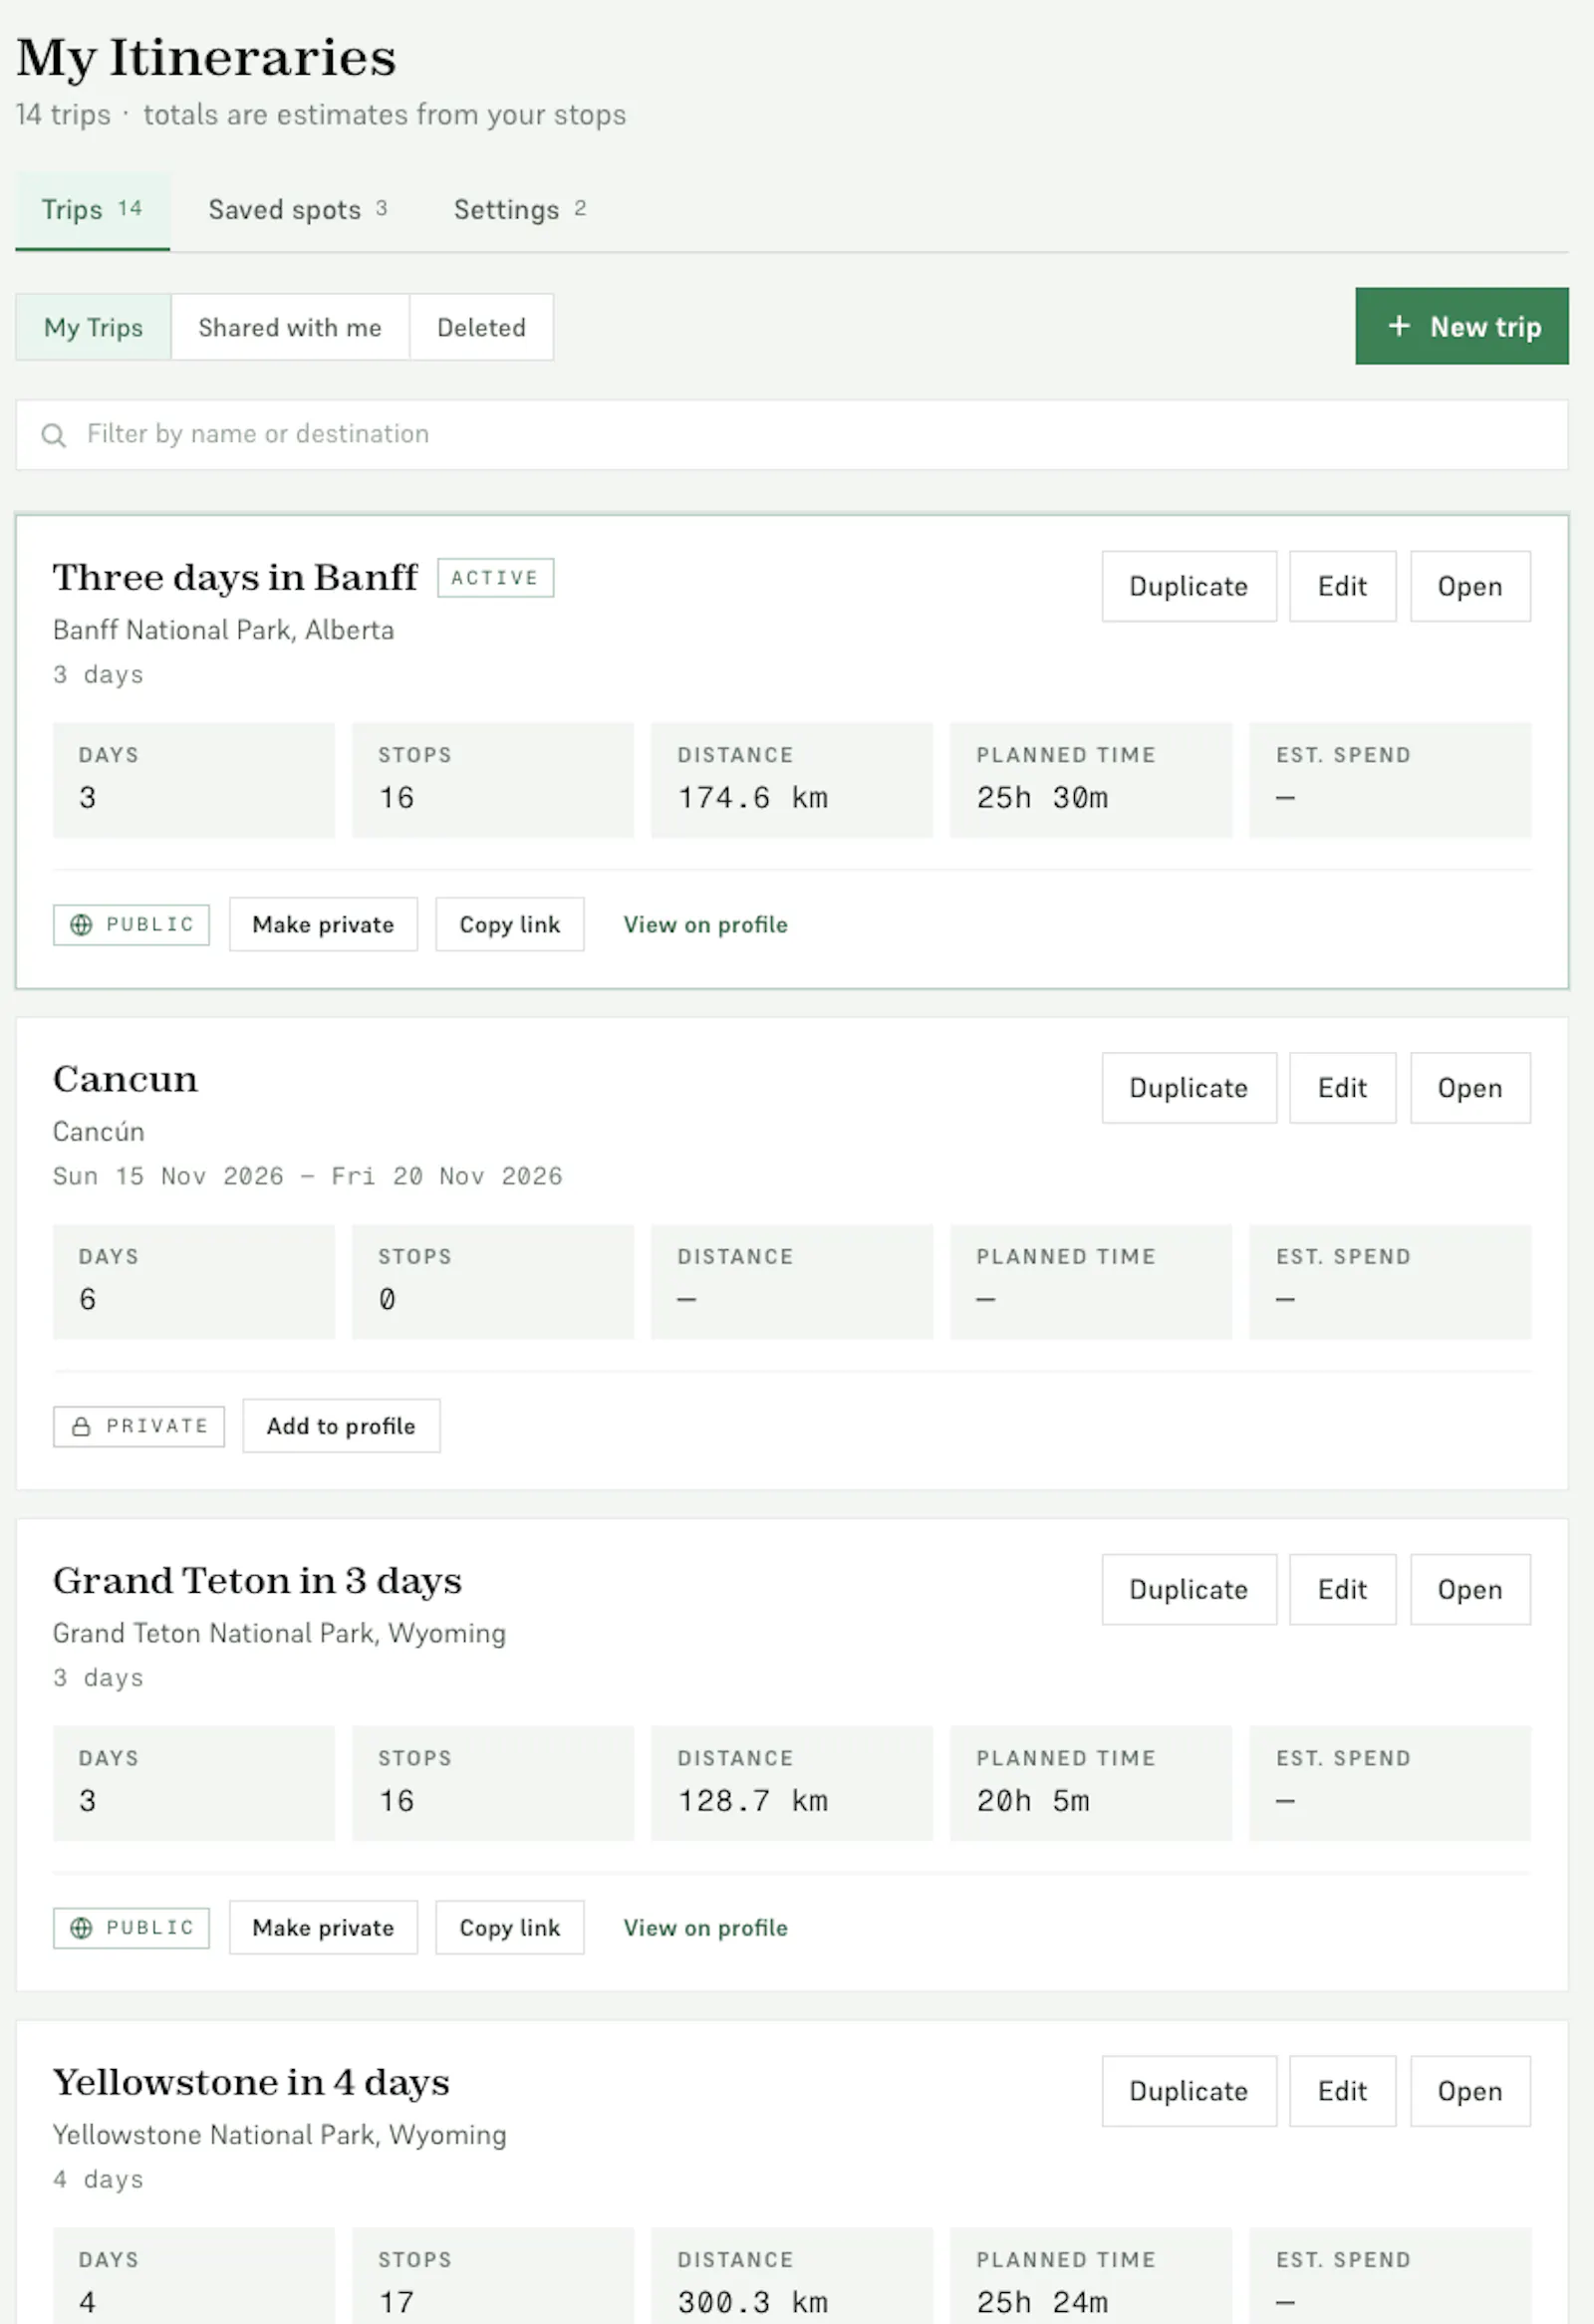Click the 300.3 km distance value
The width and height of the screenshot is (1594, 2324).
(753, 2303)
